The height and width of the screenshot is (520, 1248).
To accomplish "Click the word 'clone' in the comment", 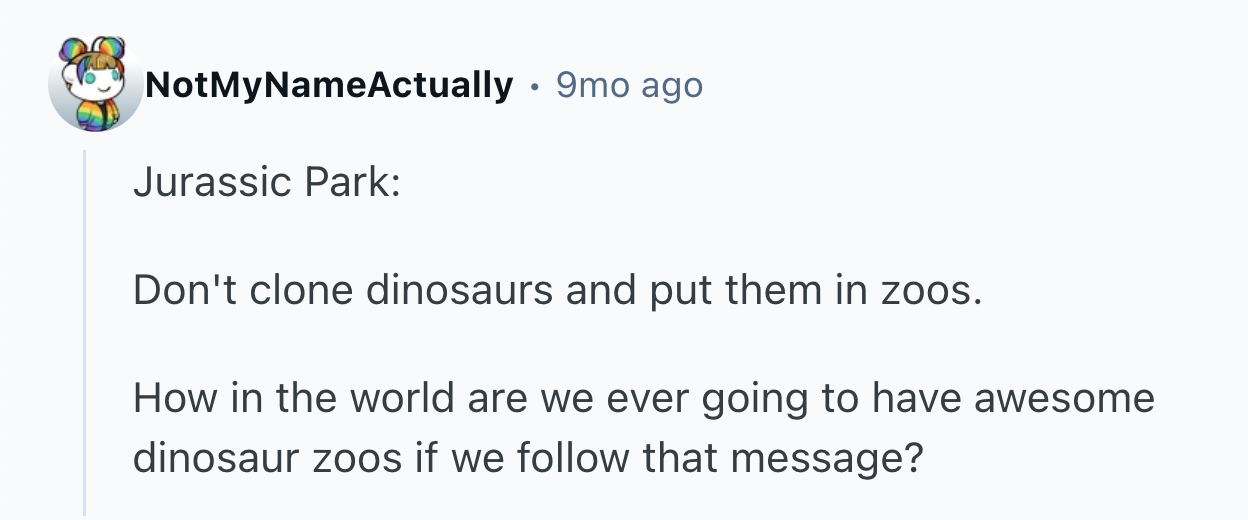I will [x=300, y=291].
